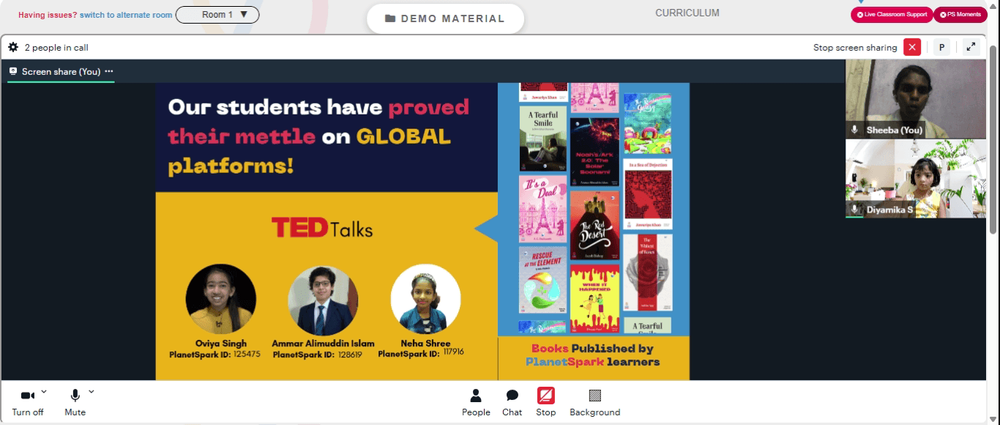Open the DEMO MATERIAL folder button

tap(445, 19)
